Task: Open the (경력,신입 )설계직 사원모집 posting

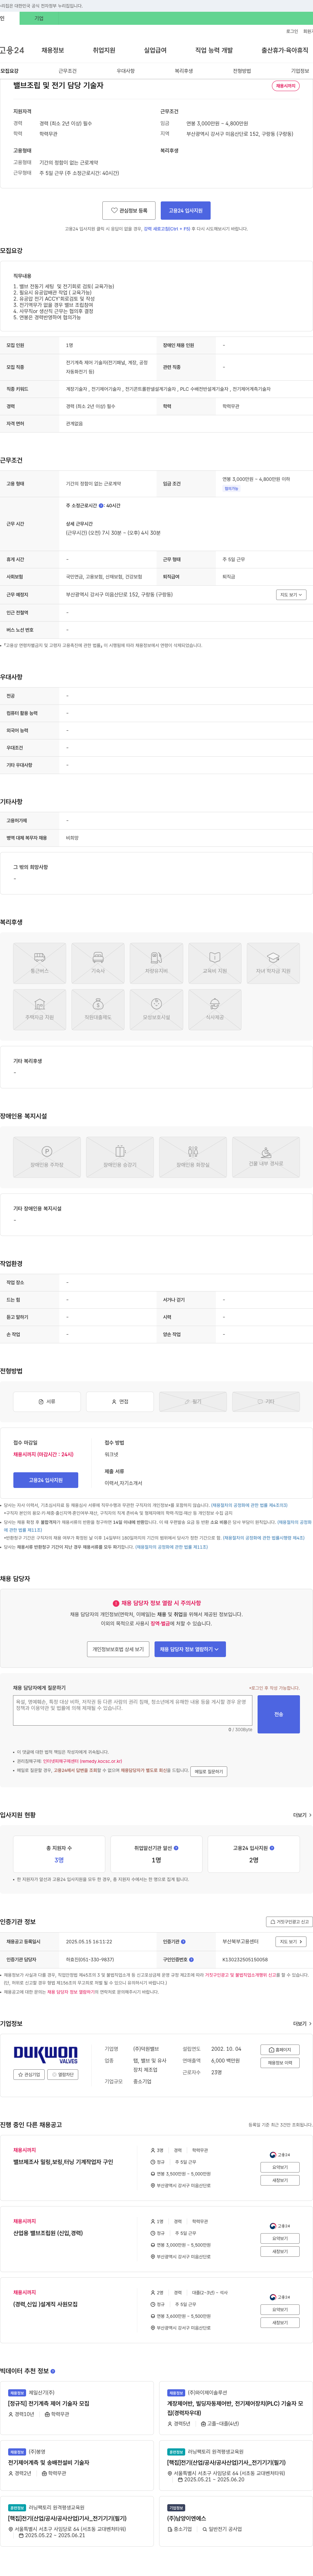Action: coord(45,2304)
